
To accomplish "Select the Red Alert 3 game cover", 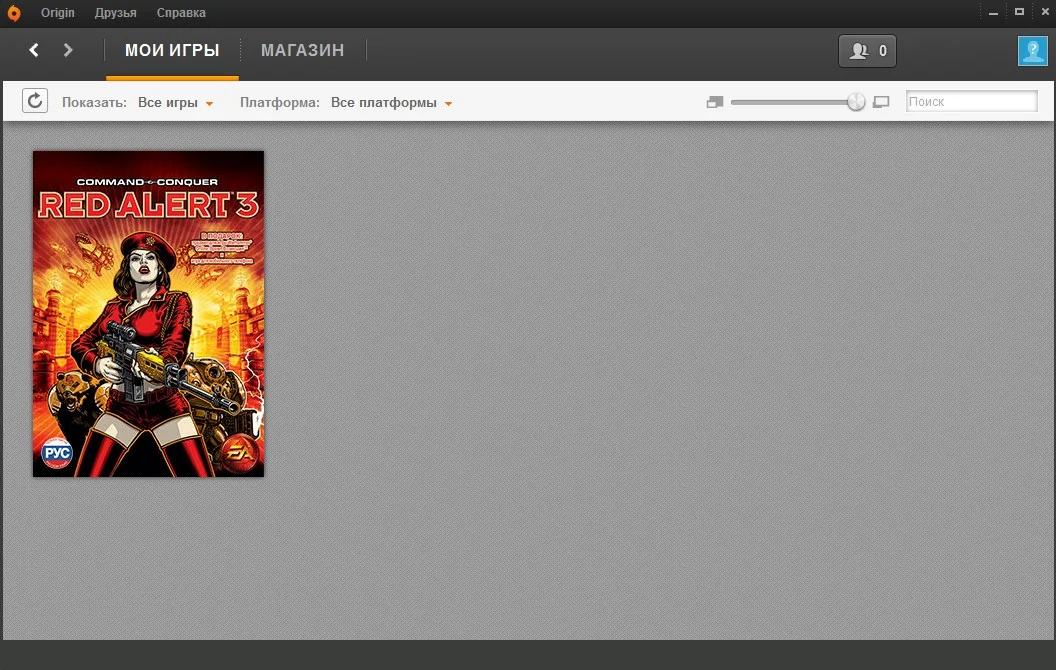I will click(x=148, y=314).
